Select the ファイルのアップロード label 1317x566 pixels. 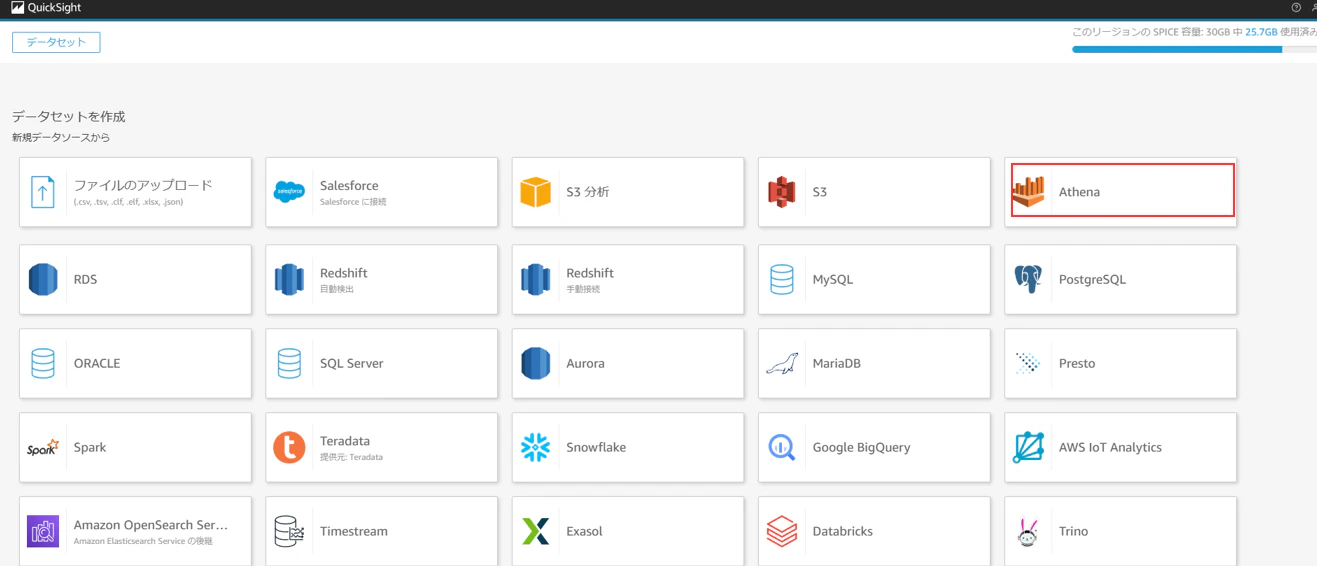(143, 185)
